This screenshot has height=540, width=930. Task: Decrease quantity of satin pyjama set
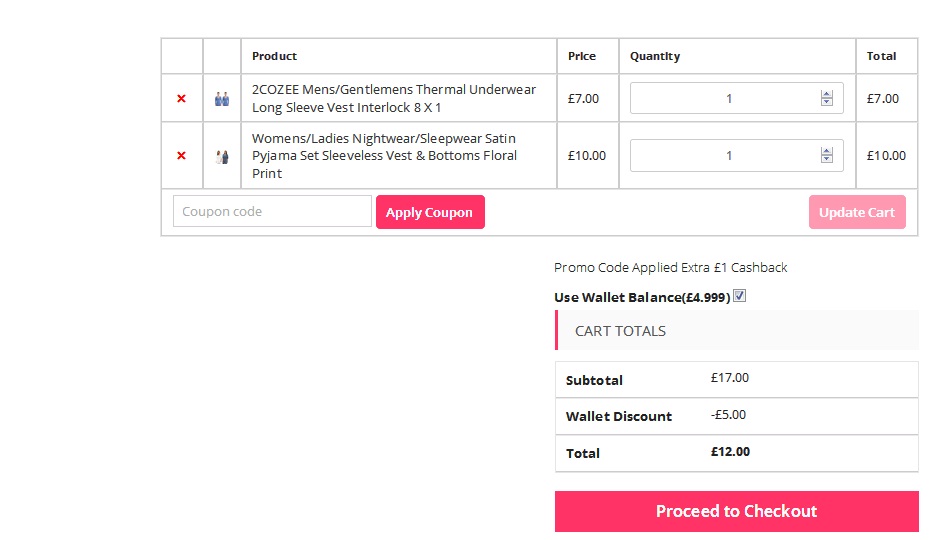pyautogui.click(x=827, y=159)
